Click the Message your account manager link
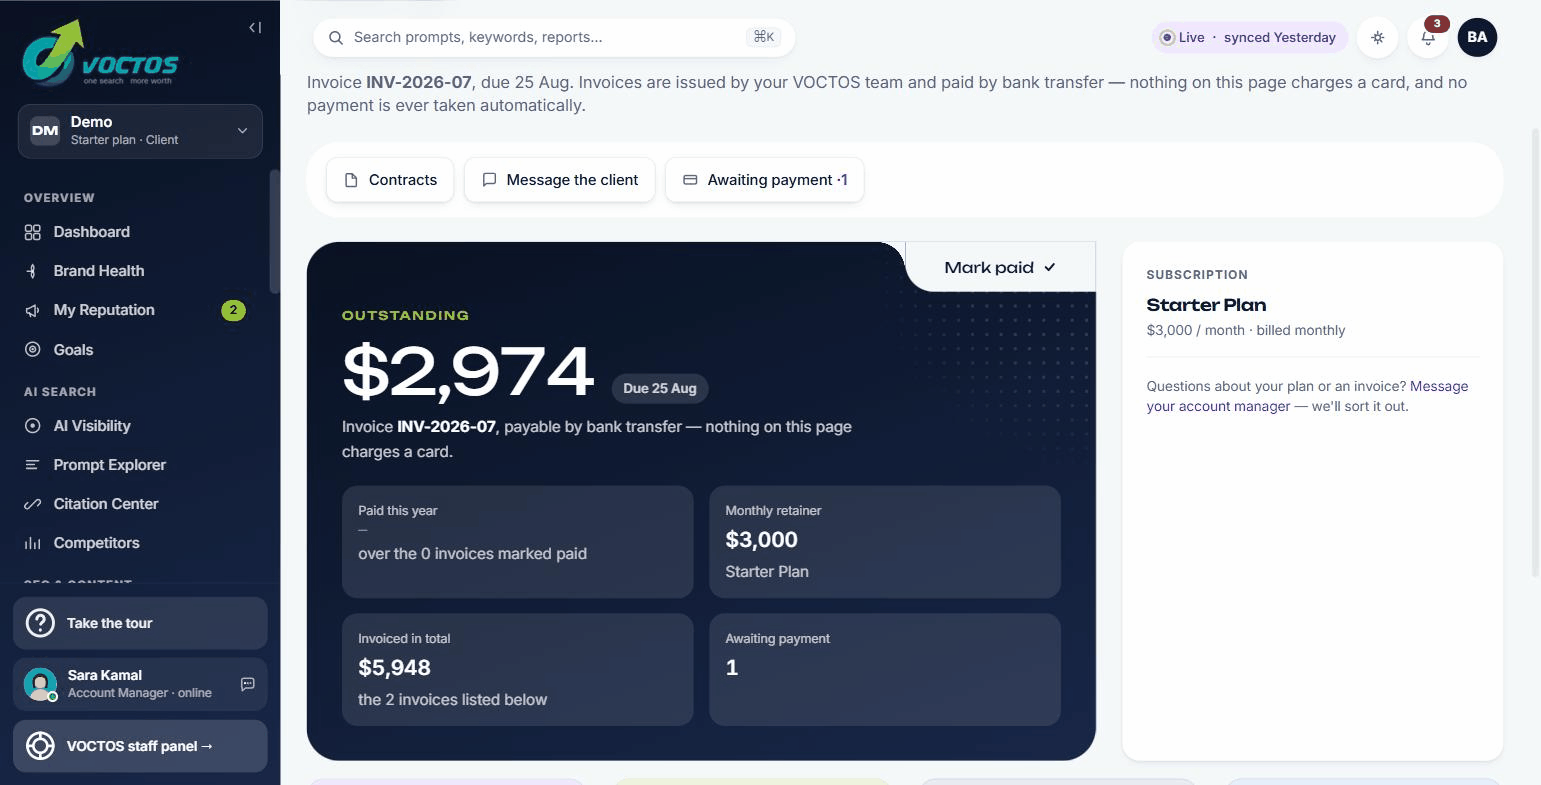This screenshot has height=785, width=1541. tap(1308, 396)
